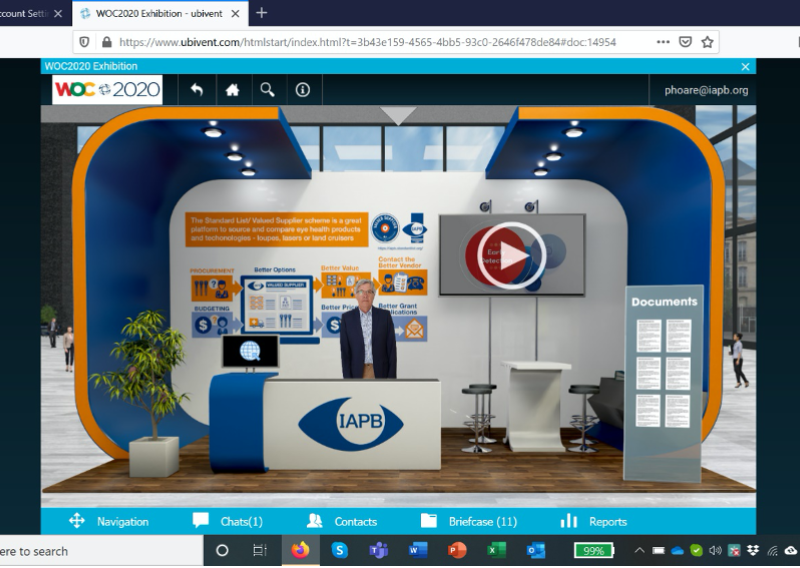Open Firefox from the taskbar
The width and height of the screenshot is (800, 568).
click(301, 550)
